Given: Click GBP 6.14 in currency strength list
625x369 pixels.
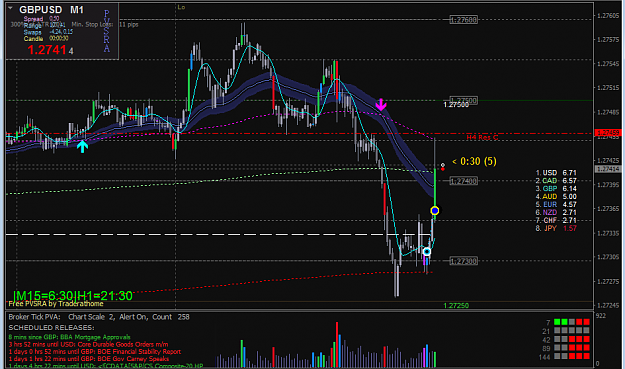Looking at the screenshot, I should tap(556, 188).
